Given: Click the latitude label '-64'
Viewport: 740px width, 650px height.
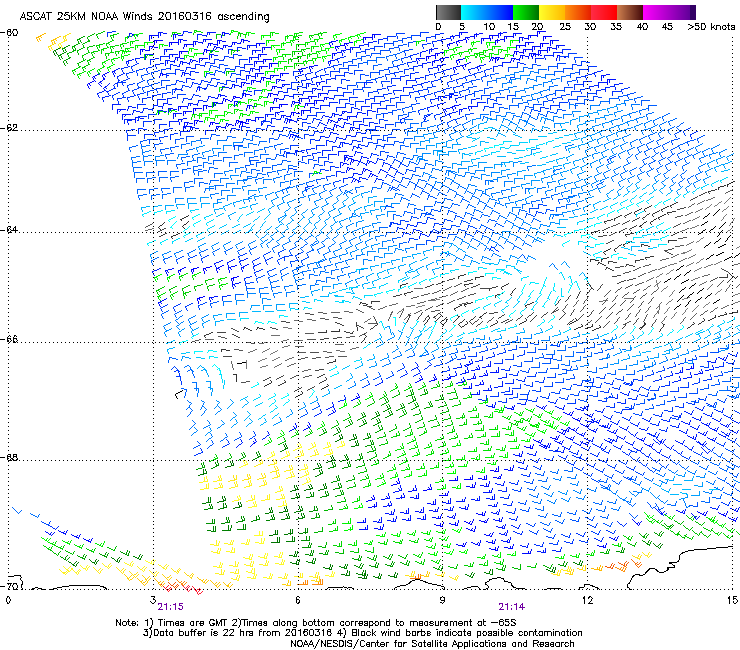Looking at the screenshot, I should pyautogui.click(x=10, y=230).
